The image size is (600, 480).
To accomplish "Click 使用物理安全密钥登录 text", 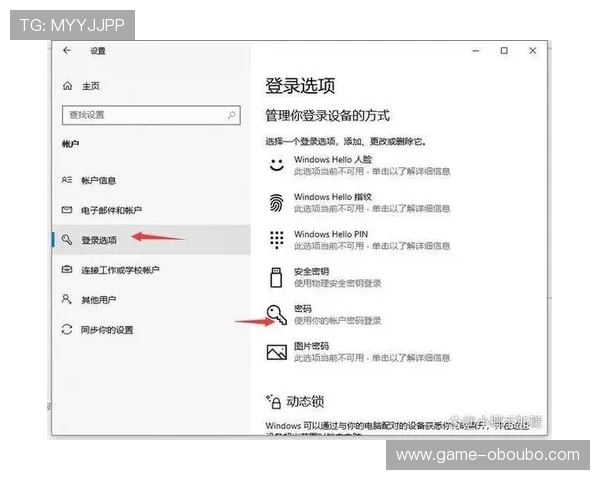I will (338, 283).
